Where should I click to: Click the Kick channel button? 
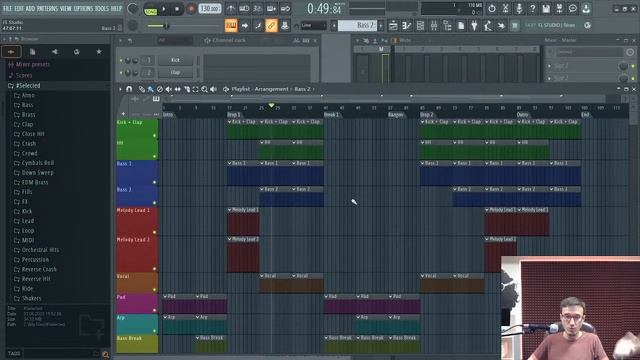pyautogui.click(x=176, y=60)
